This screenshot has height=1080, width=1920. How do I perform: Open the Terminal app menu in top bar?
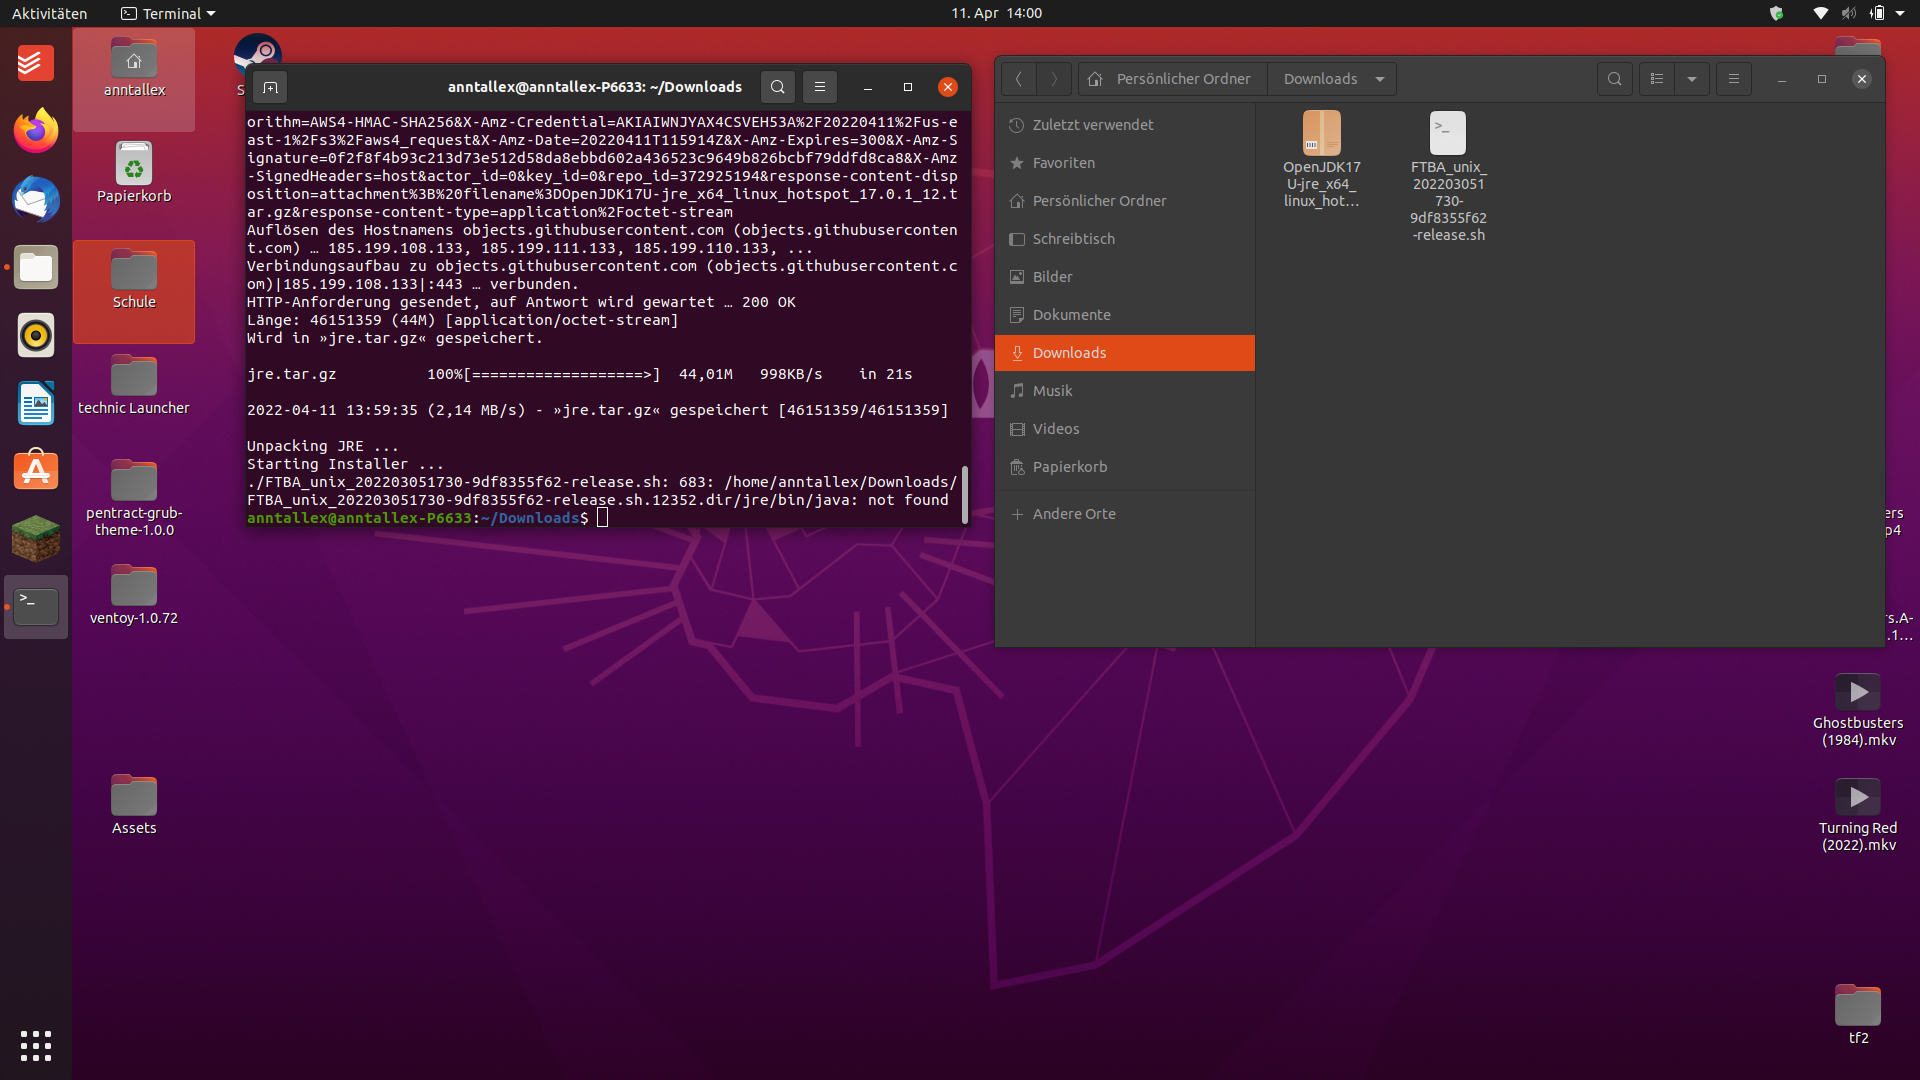[x=168, y=13]
